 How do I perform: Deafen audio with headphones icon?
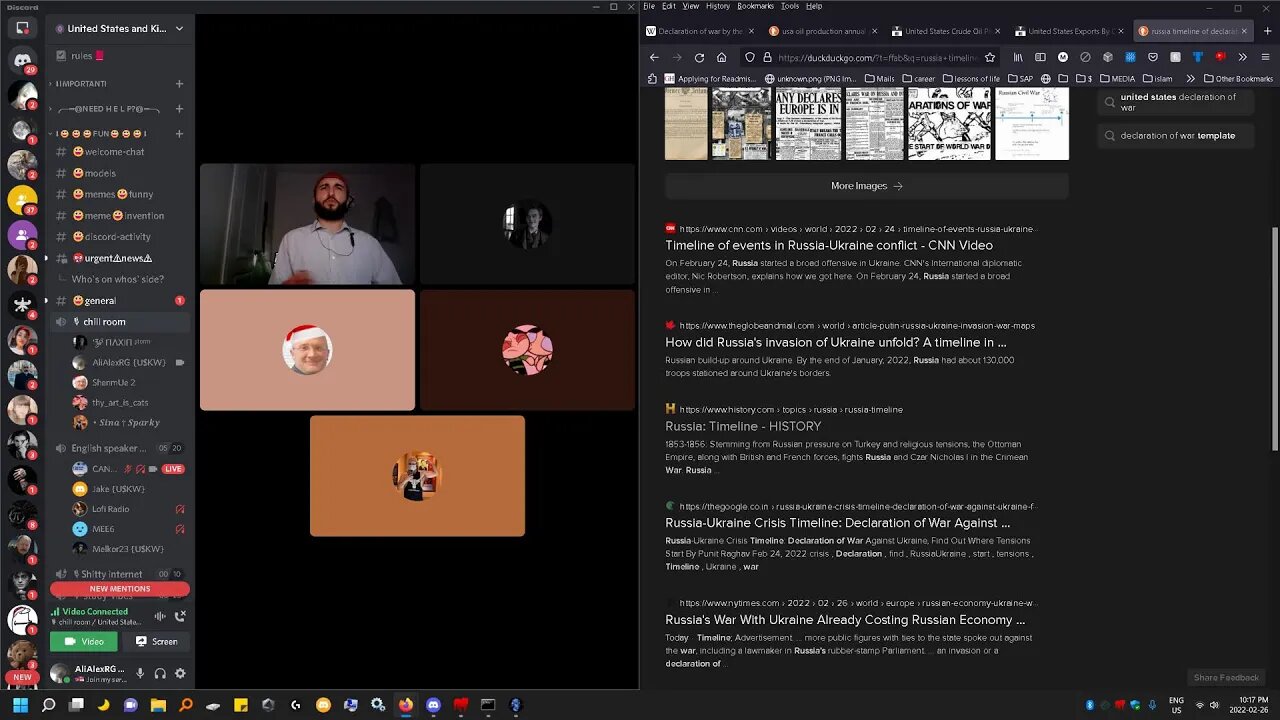(x=160, y=673)
